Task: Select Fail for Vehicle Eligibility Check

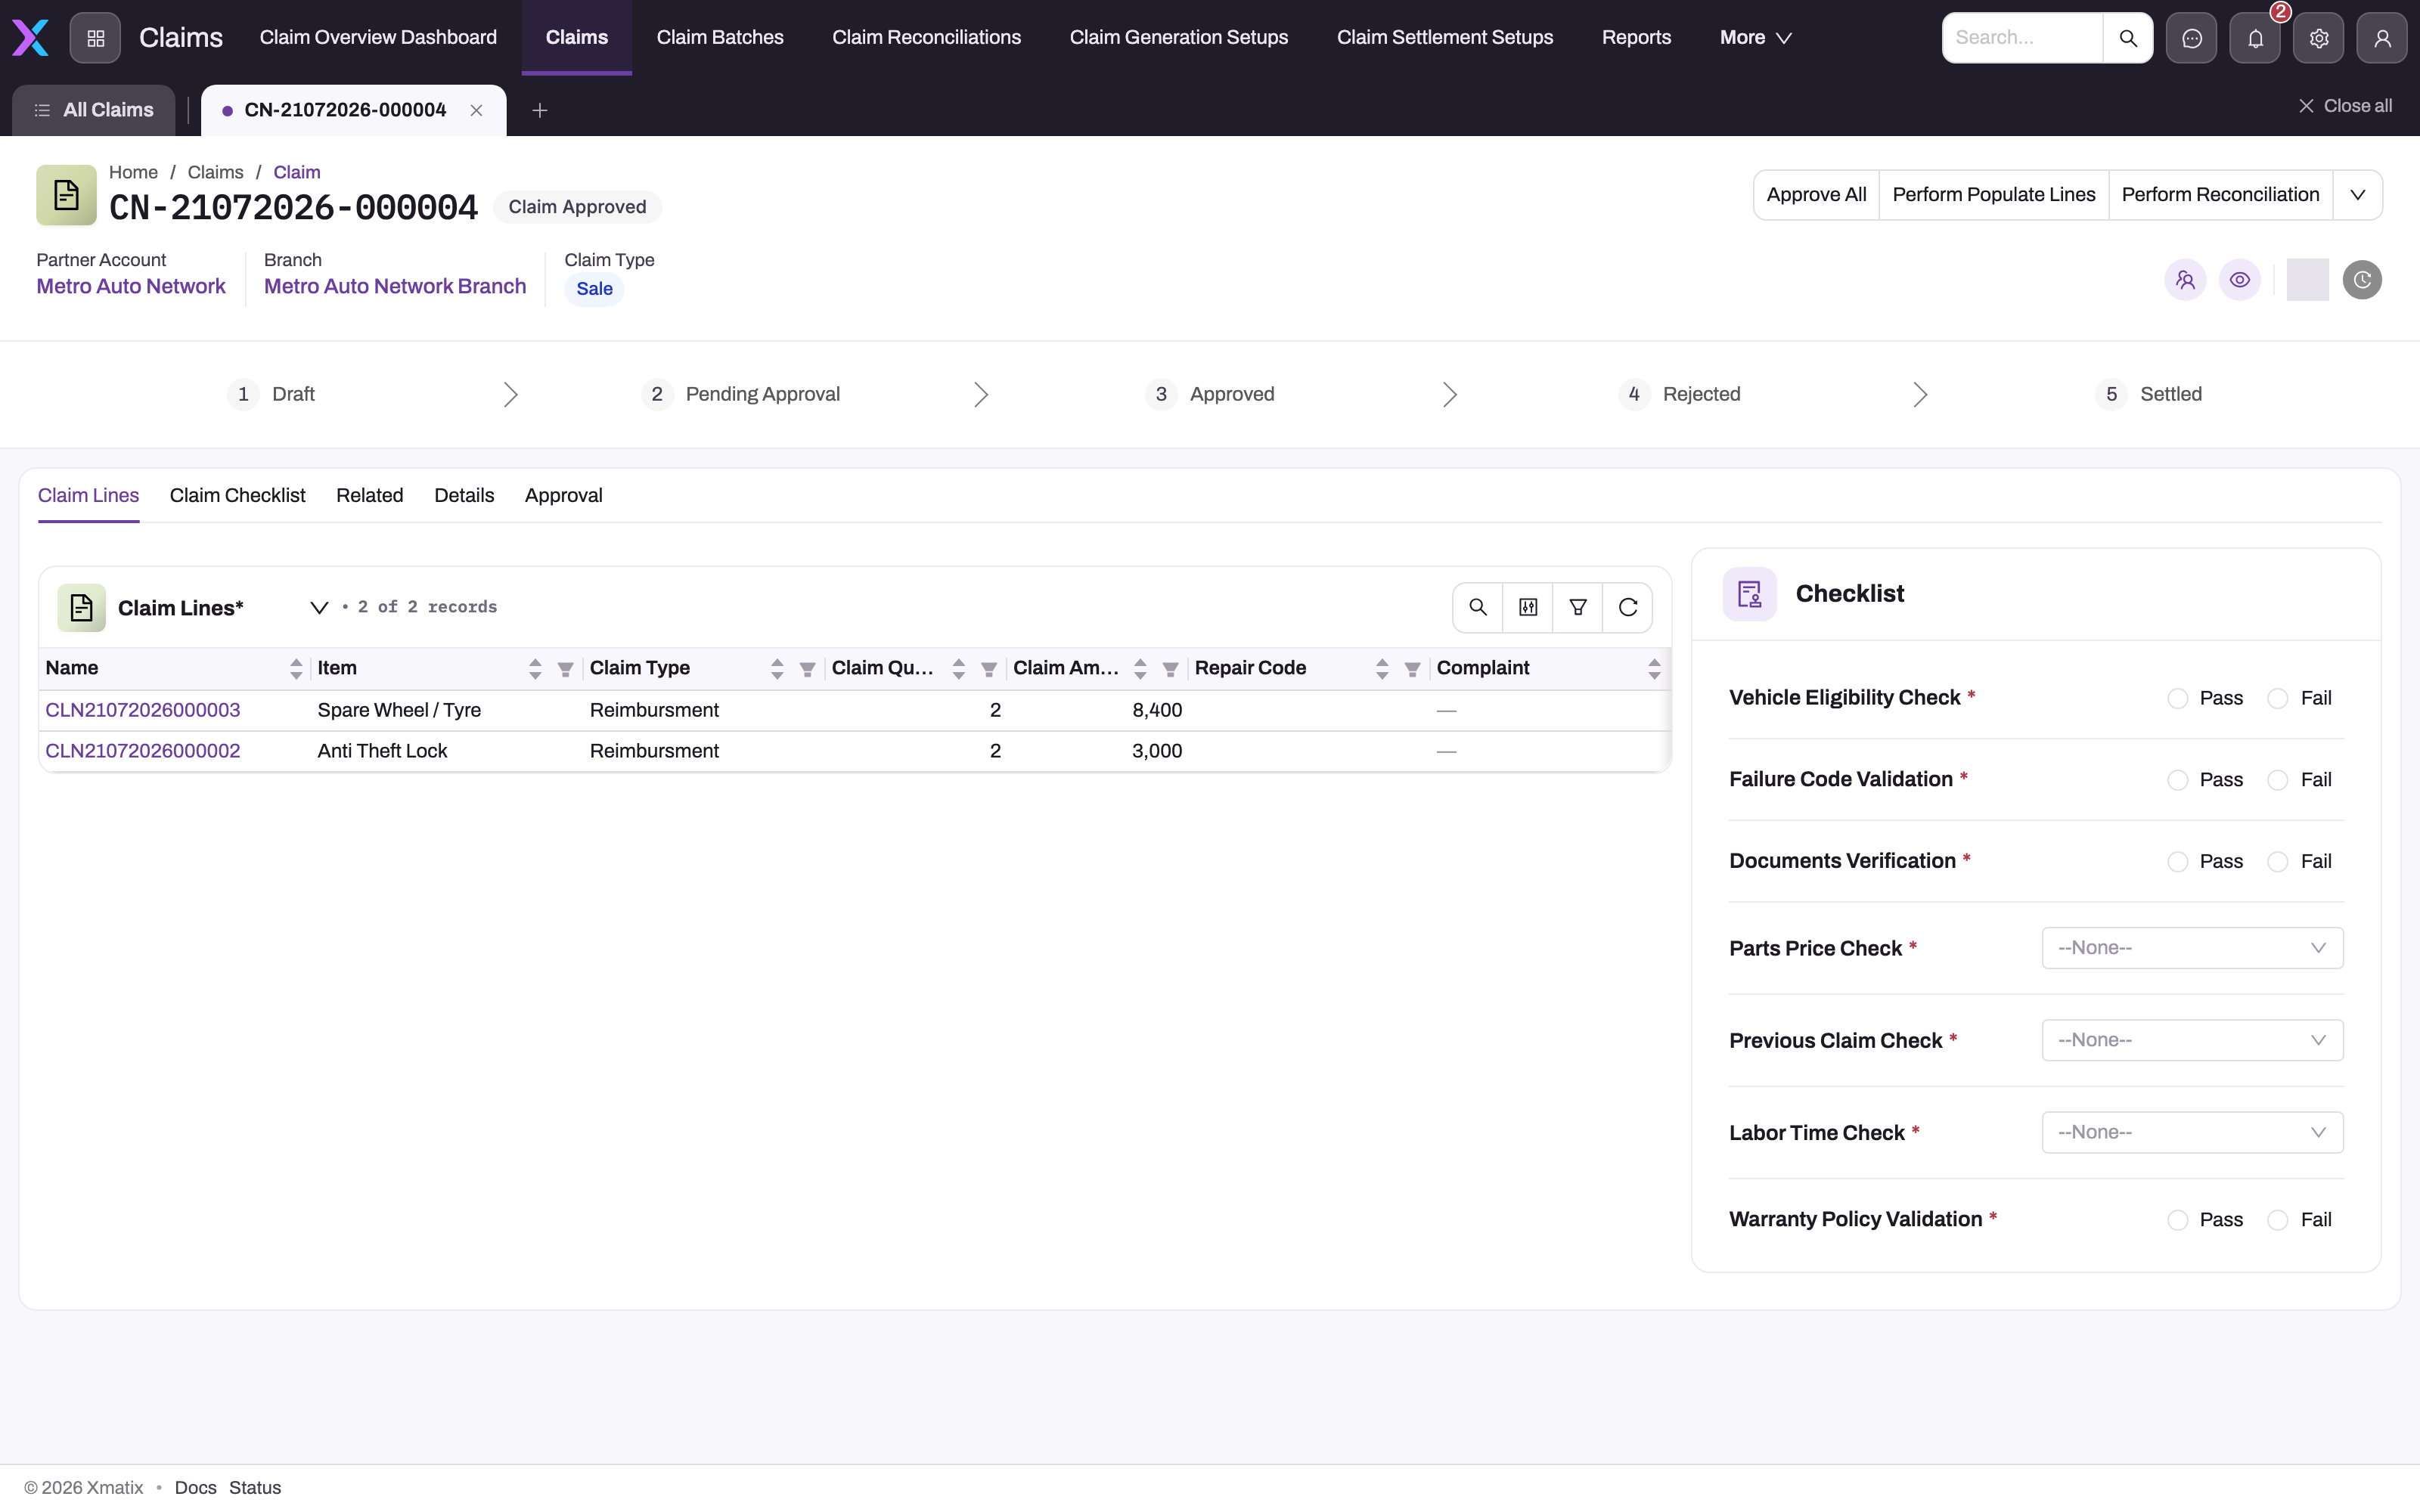Action: click(2277, 698)
